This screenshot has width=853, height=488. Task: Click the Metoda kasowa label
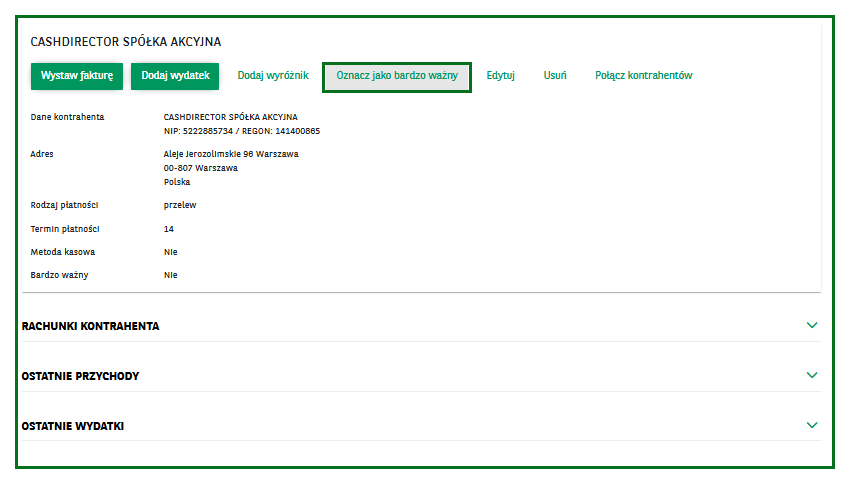click(63, 252)
